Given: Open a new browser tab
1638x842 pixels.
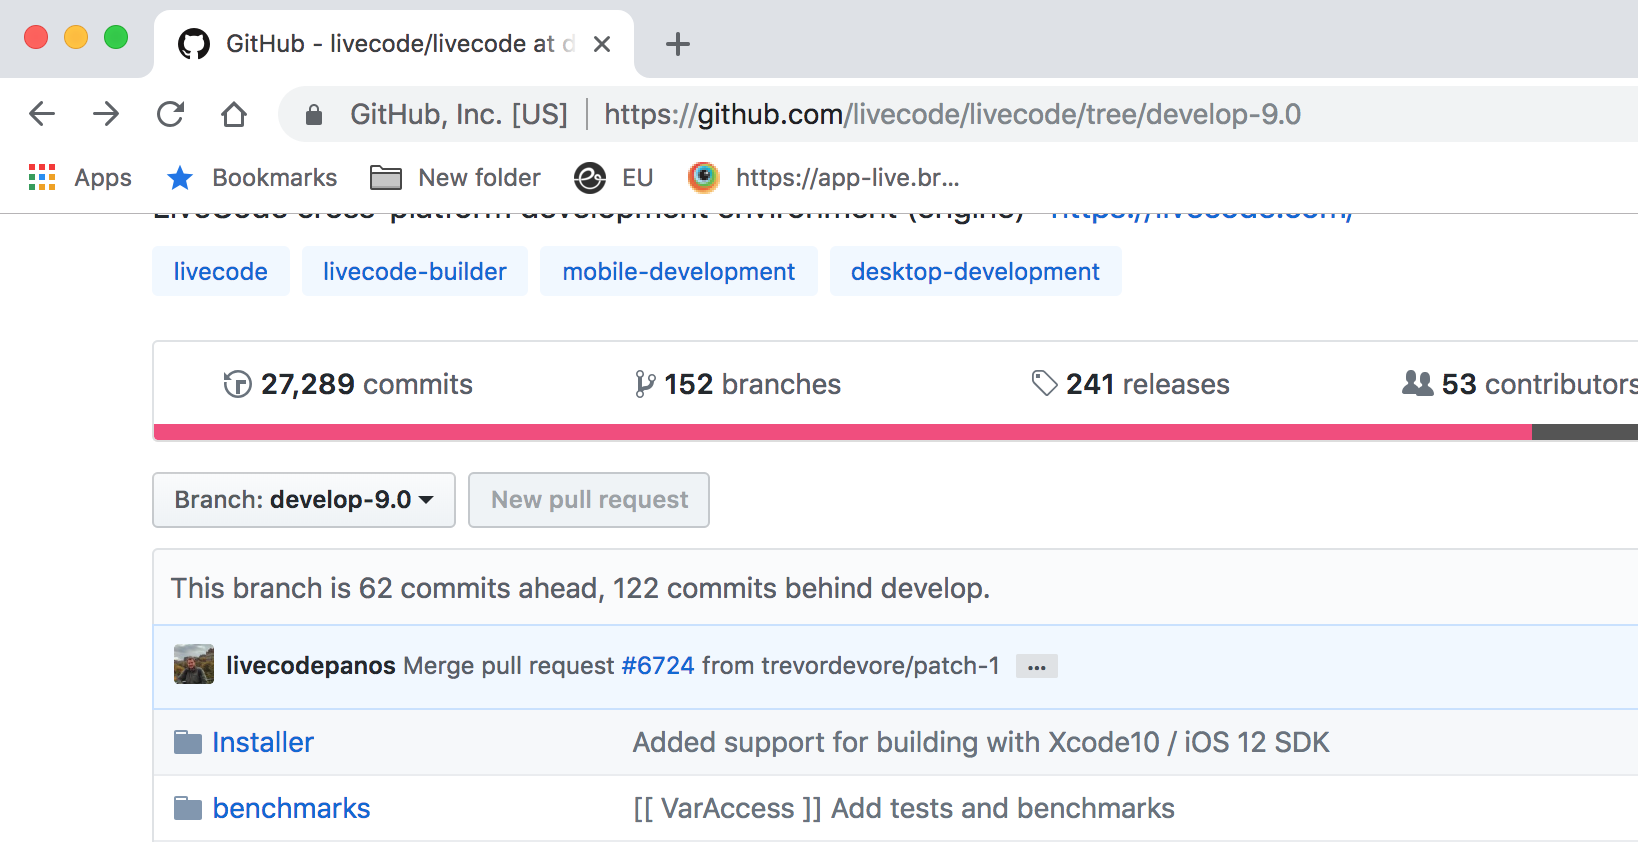Looking at the screenshot, I should click(x=678, y=44).
